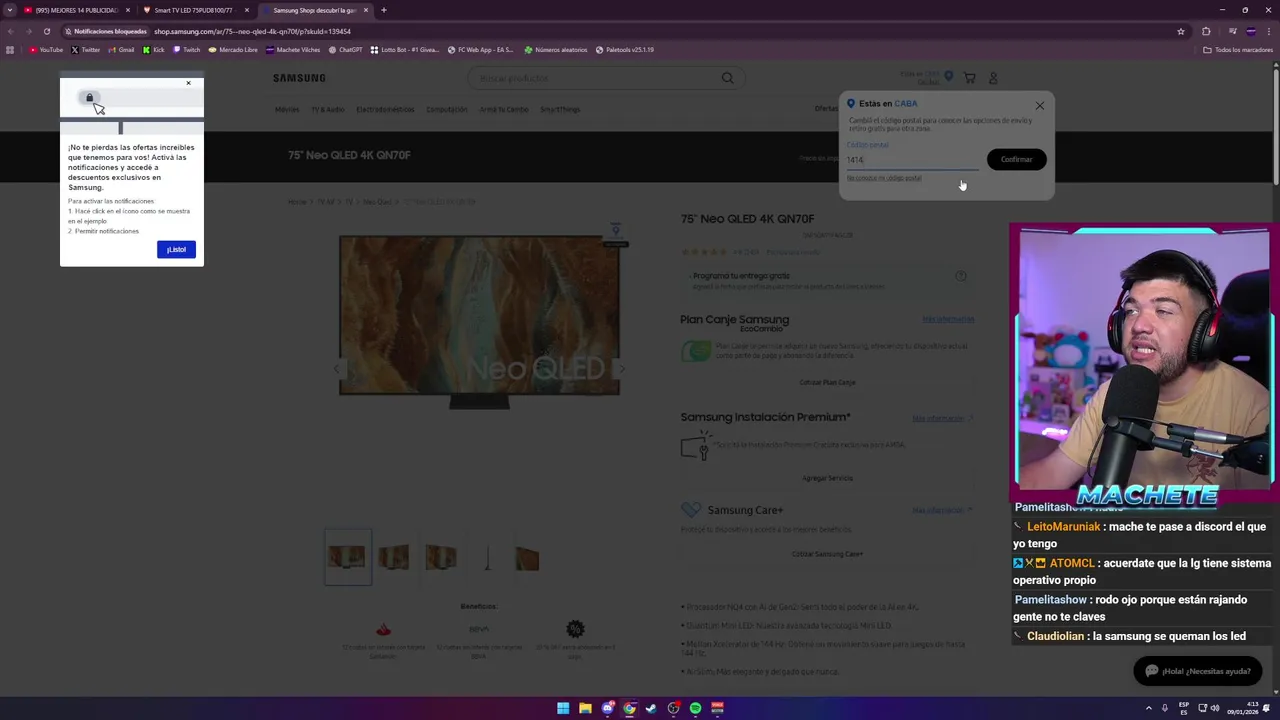Image resolution: width=1280 pixels, height=720 pixels.
Task: Open a new browser tab
Action: (x=383, y=10)
